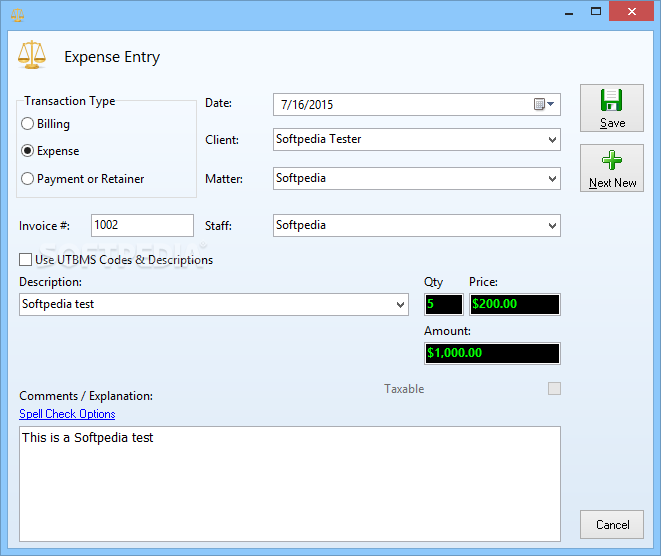The image size is (661, 556).
Task: Click the Price field showing $200.00
Action: pos(515,304)
